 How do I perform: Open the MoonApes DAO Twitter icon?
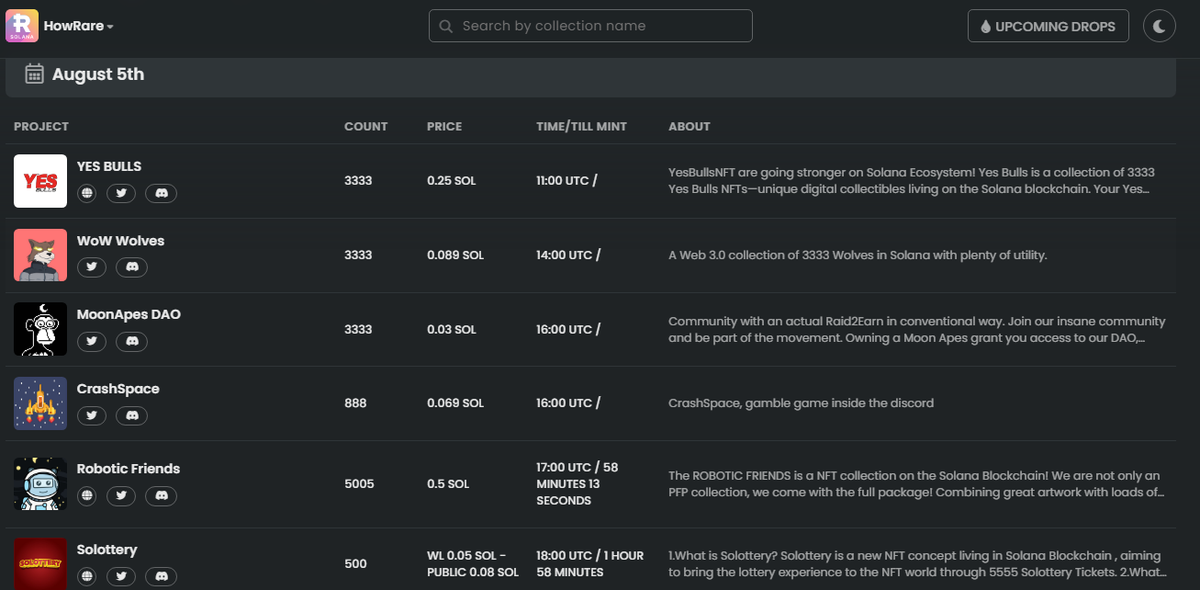(92, 341)
